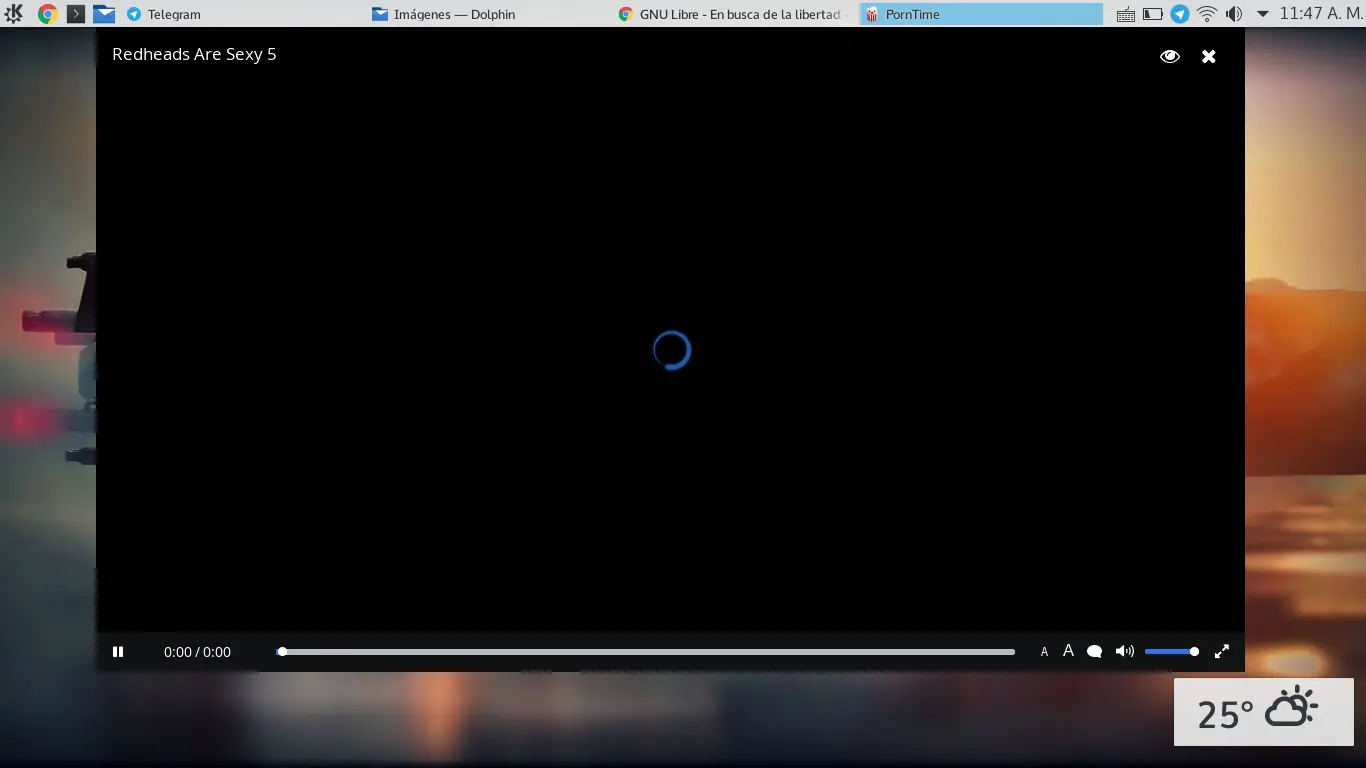Click the 11:47 A. M. clock
Viewport: 1366px width, 768px height.
[x=1320, y=14]
